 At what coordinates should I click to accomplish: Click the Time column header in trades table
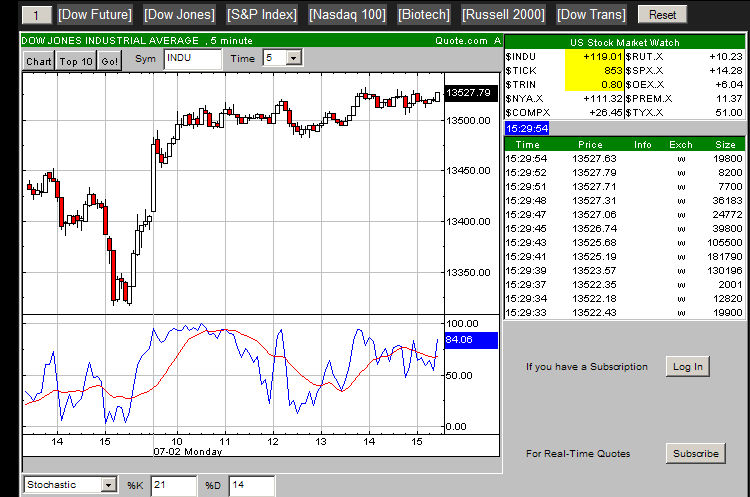pyautogui.click(x=528, y=144)
